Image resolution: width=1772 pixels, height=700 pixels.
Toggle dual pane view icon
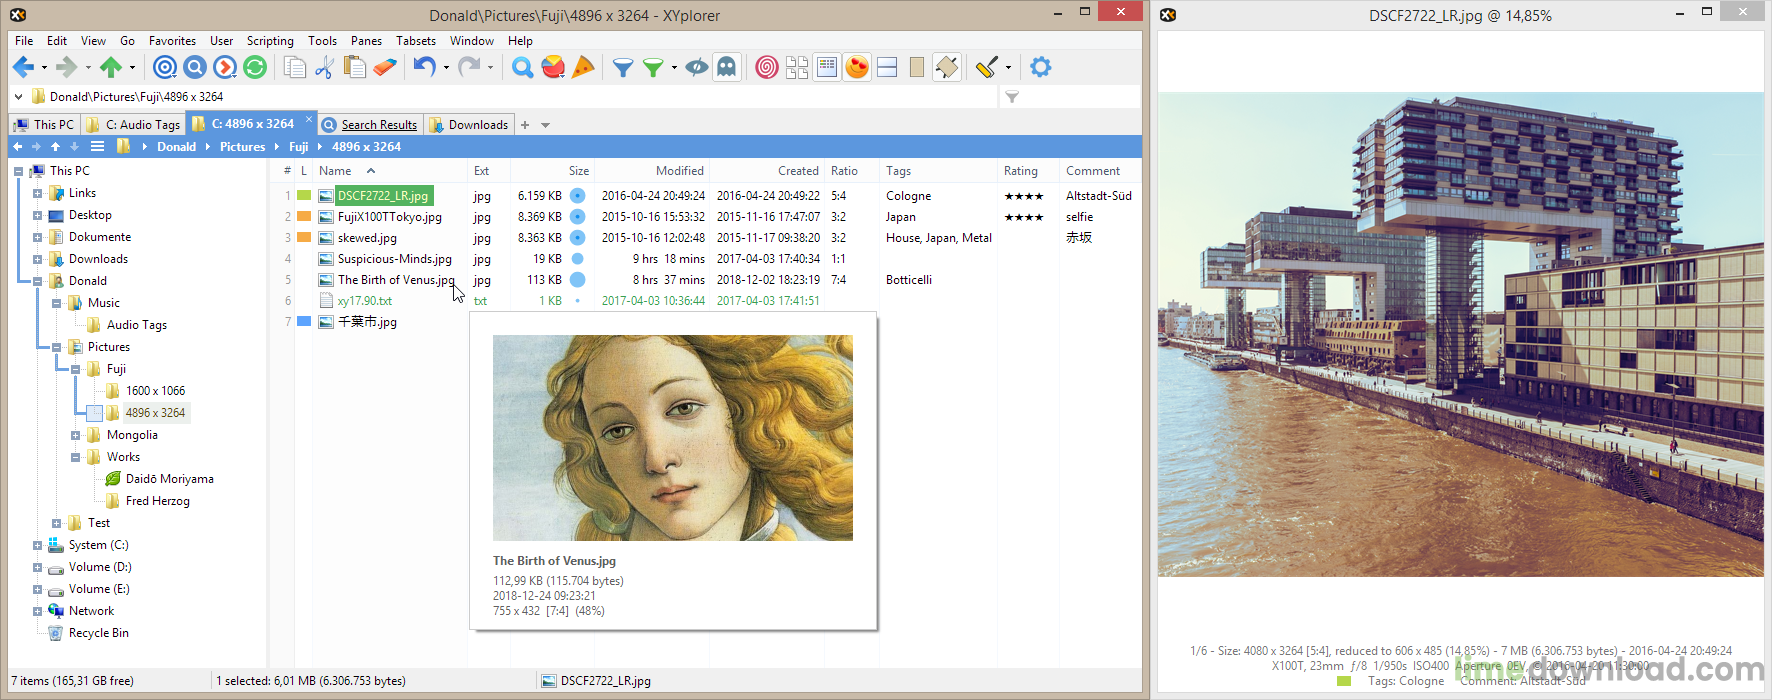pos(887,67)
